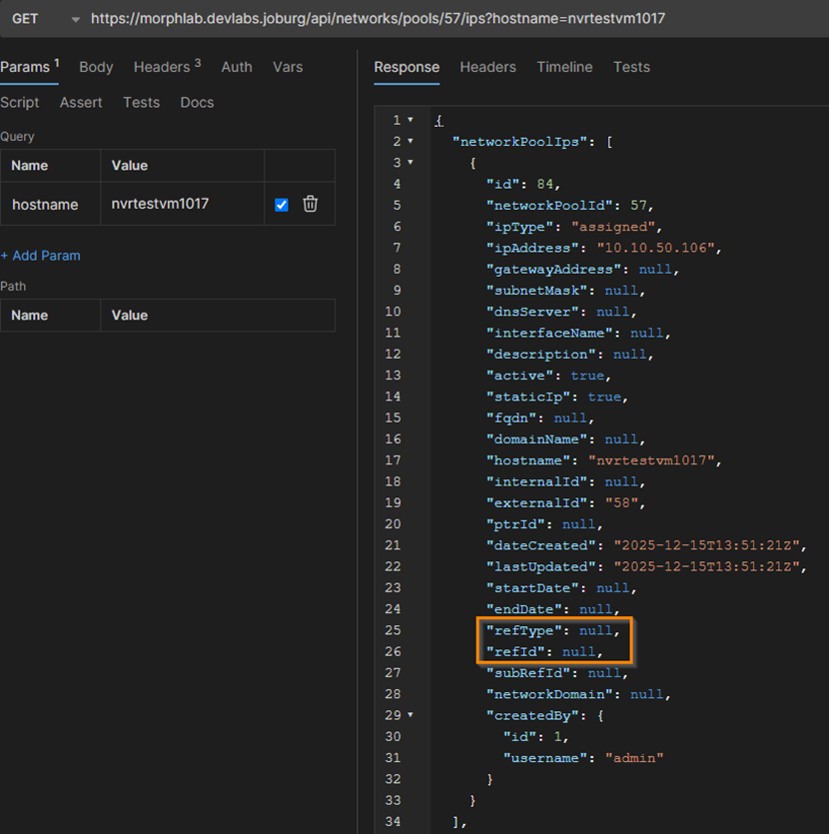
Task: Click Add Param link
Action: point(40,255)
